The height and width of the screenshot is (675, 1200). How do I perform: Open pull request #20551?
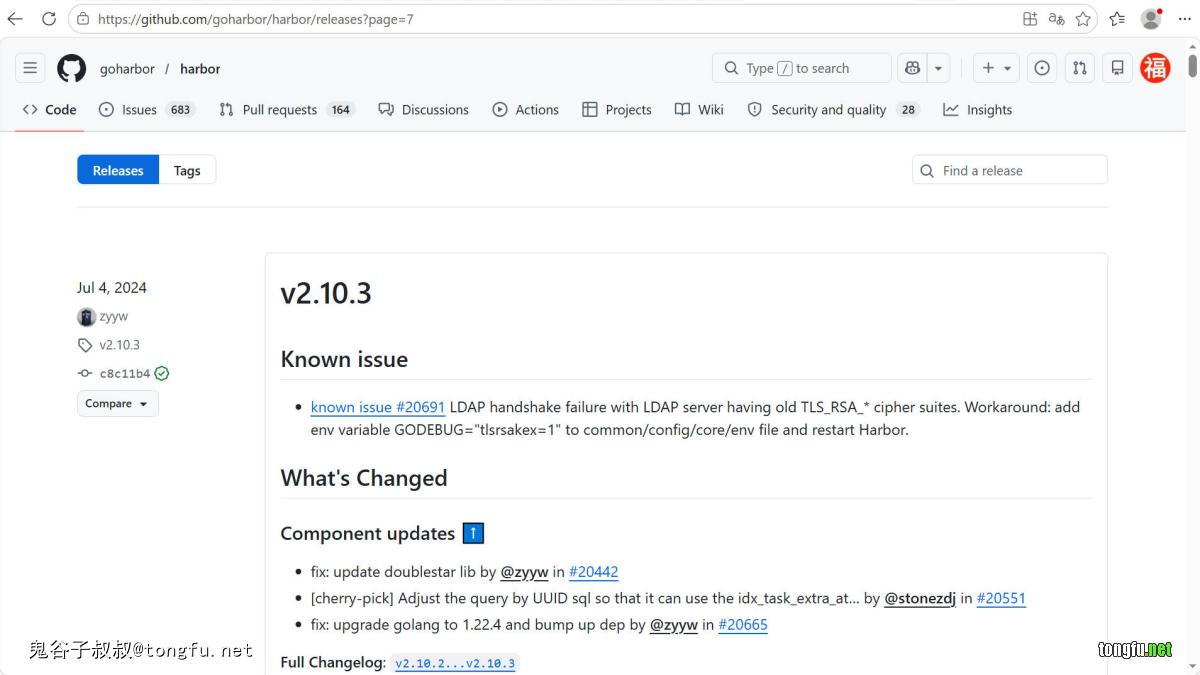pos(1001,598)
